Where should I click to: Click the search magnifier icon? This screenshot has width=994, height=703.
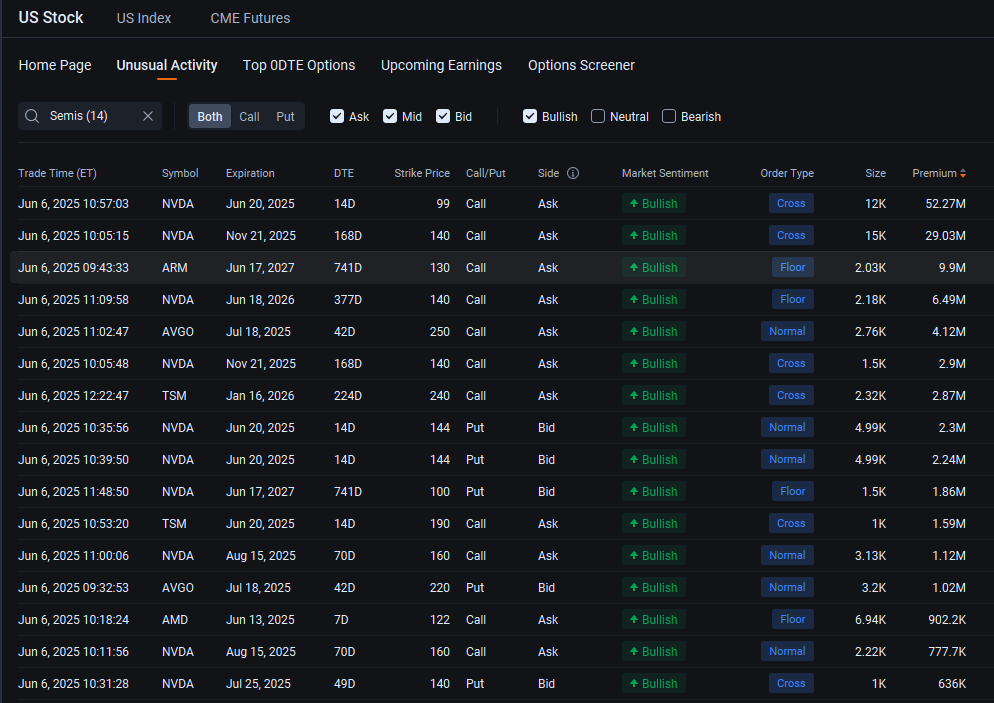pos(32,116)
